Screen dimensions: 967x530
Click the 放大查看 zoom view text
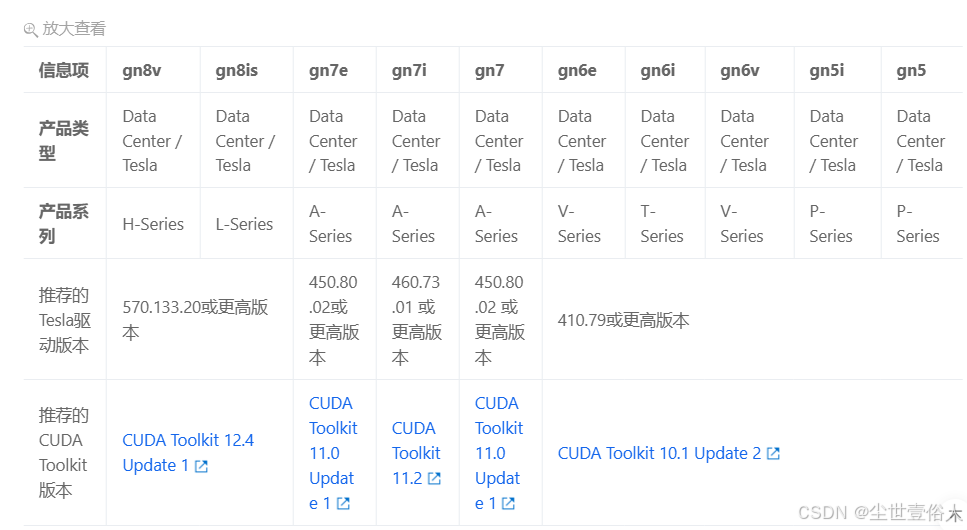[74, 29]
